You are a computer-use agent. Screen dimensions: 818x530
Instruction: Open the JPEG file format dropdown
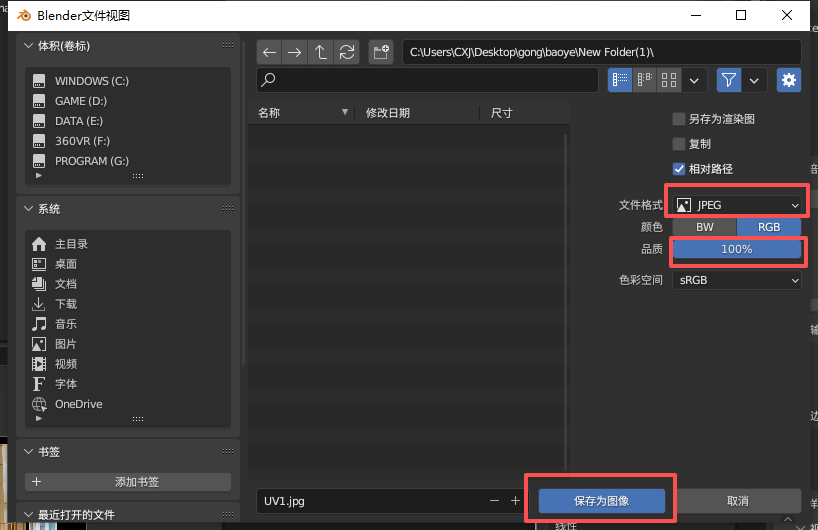[738, 205]
